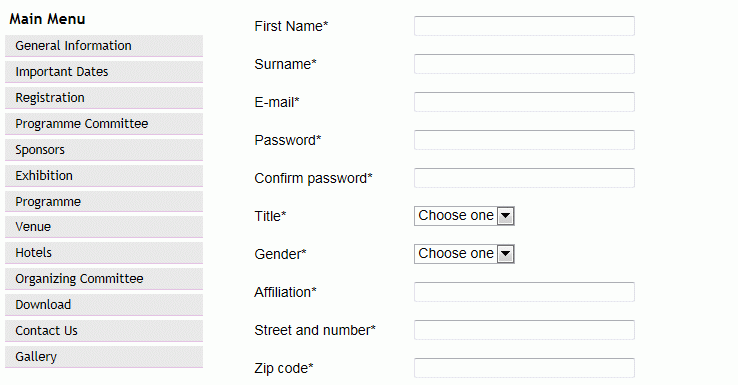Image resolution: width=738 pixels, height=385 pixels.
Task: Expand the Gender dropdown
Action: coord(464,254)
